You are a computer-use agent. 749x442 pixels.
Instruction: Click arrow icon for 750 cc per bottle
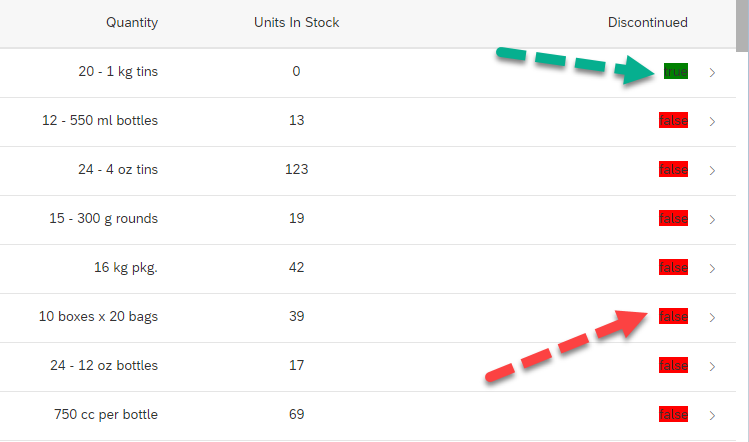point(712,415)
